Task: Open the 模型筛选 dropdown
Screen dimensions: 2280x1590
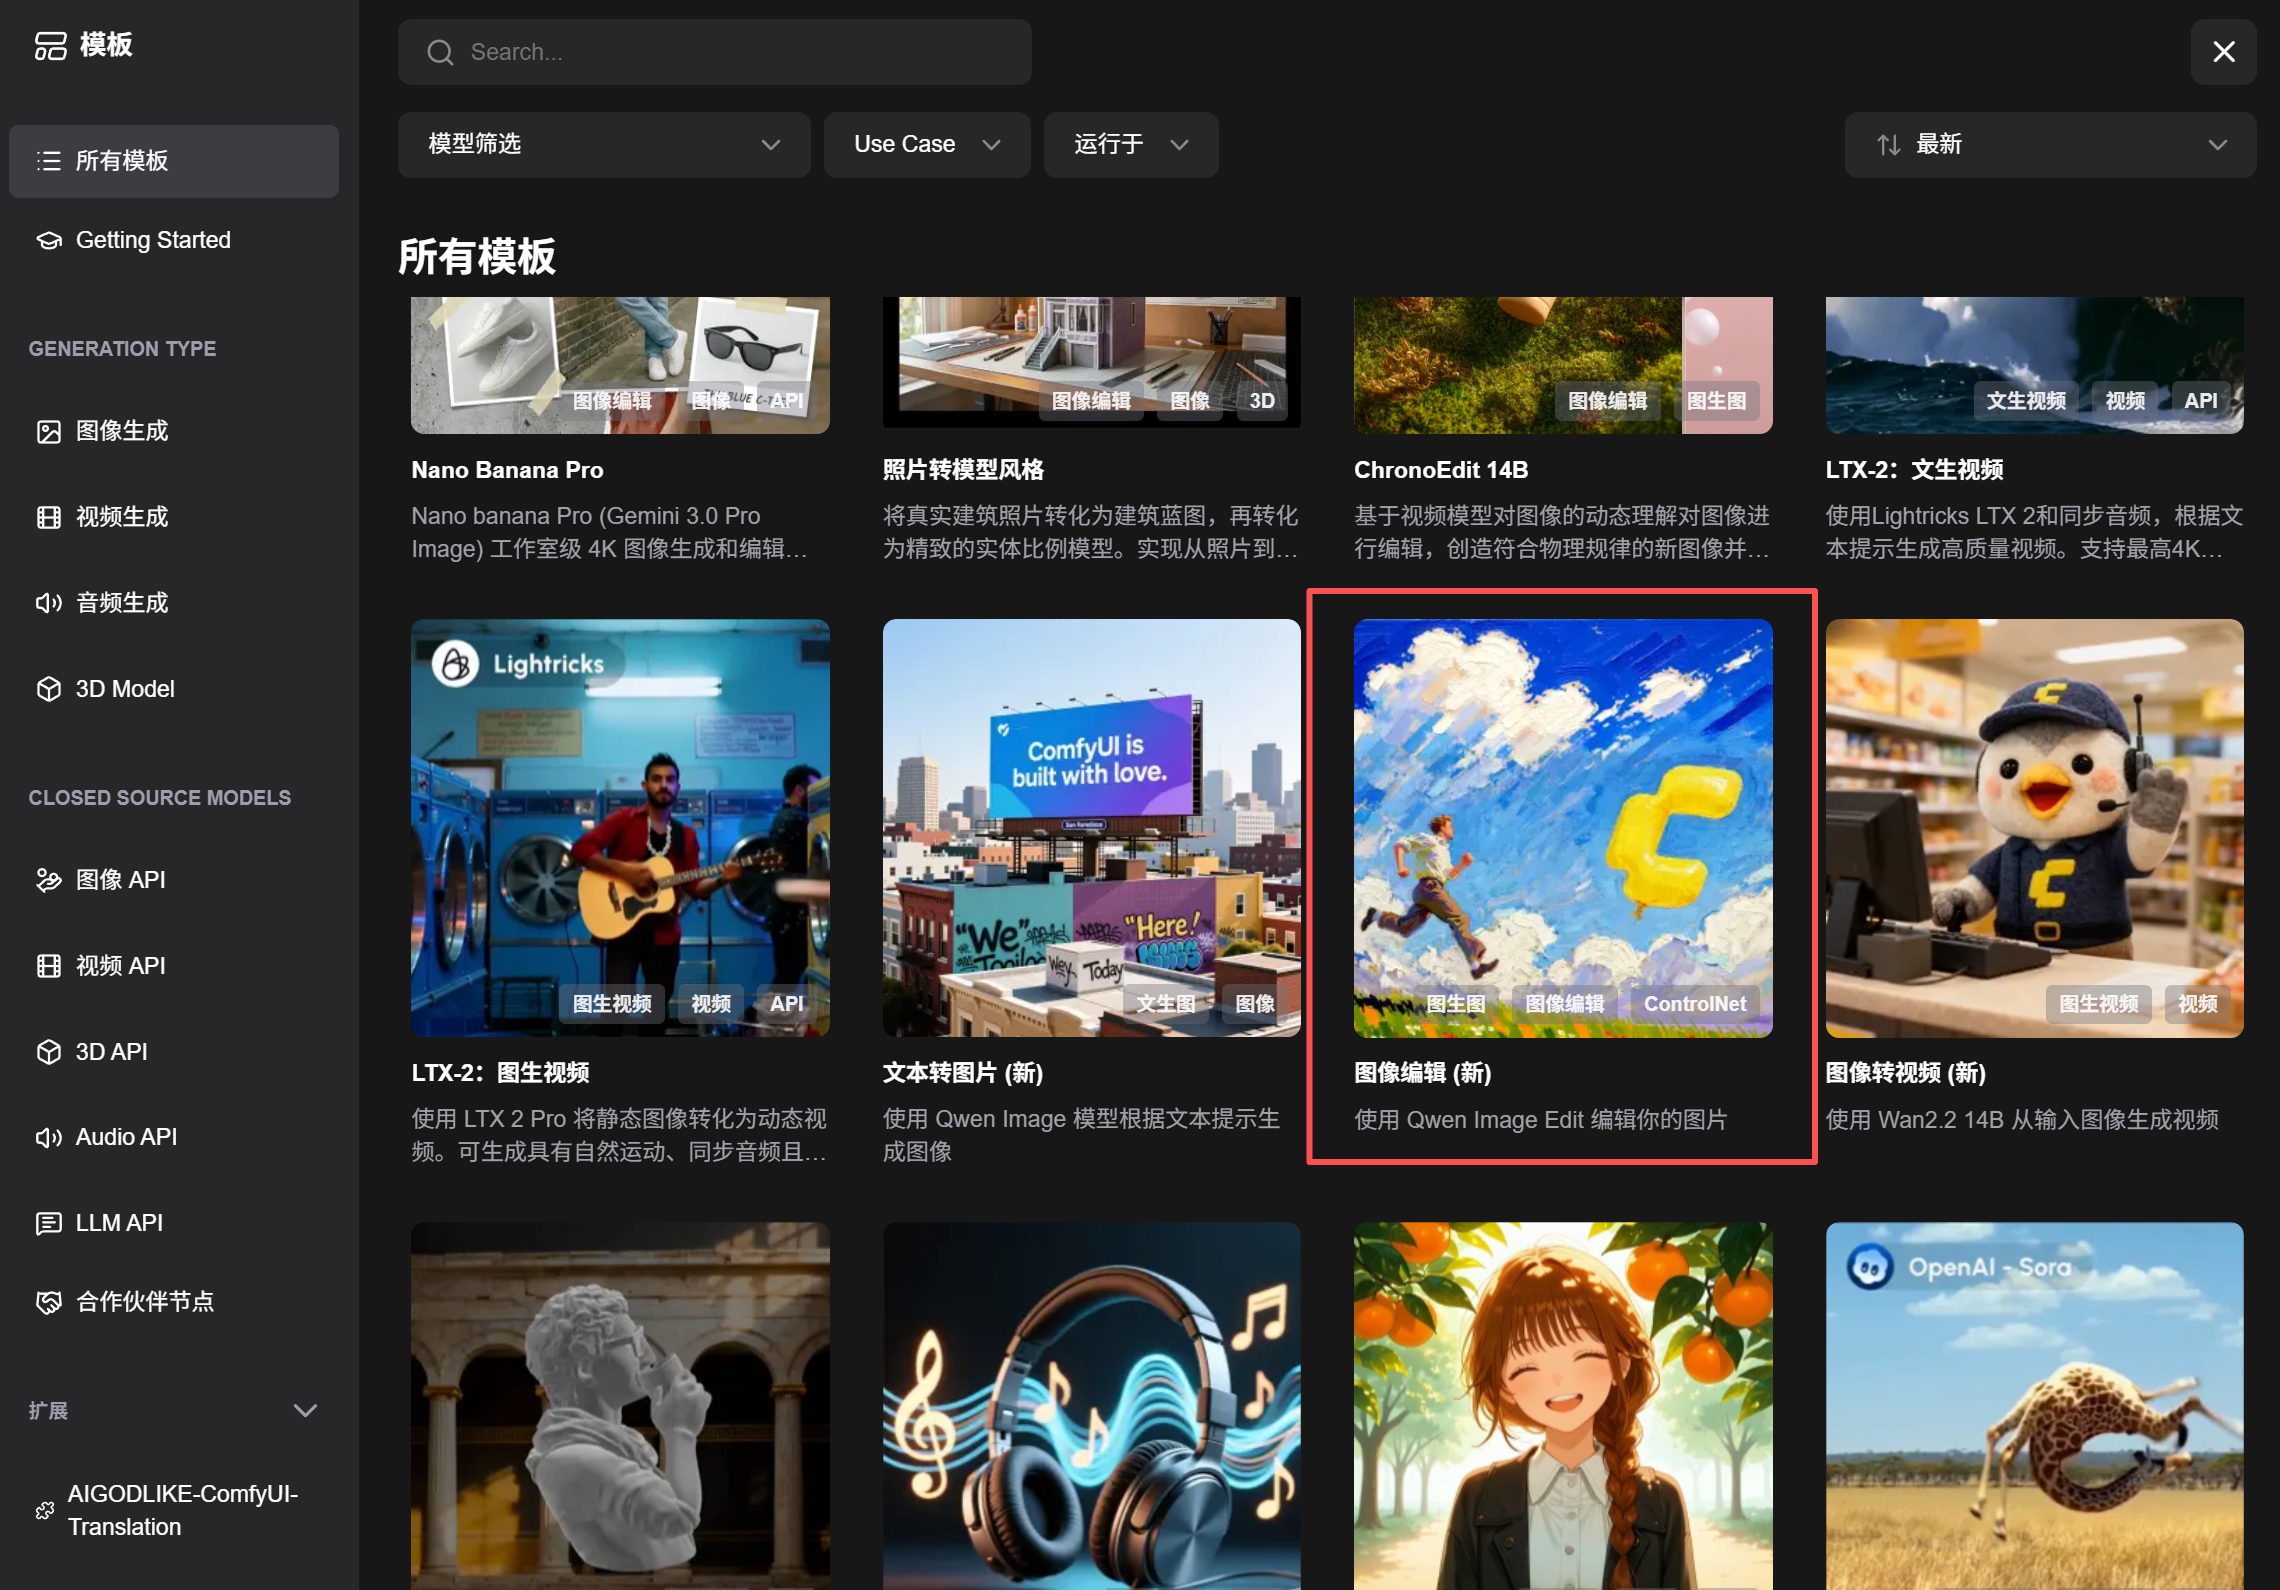Action: point(603,144)
